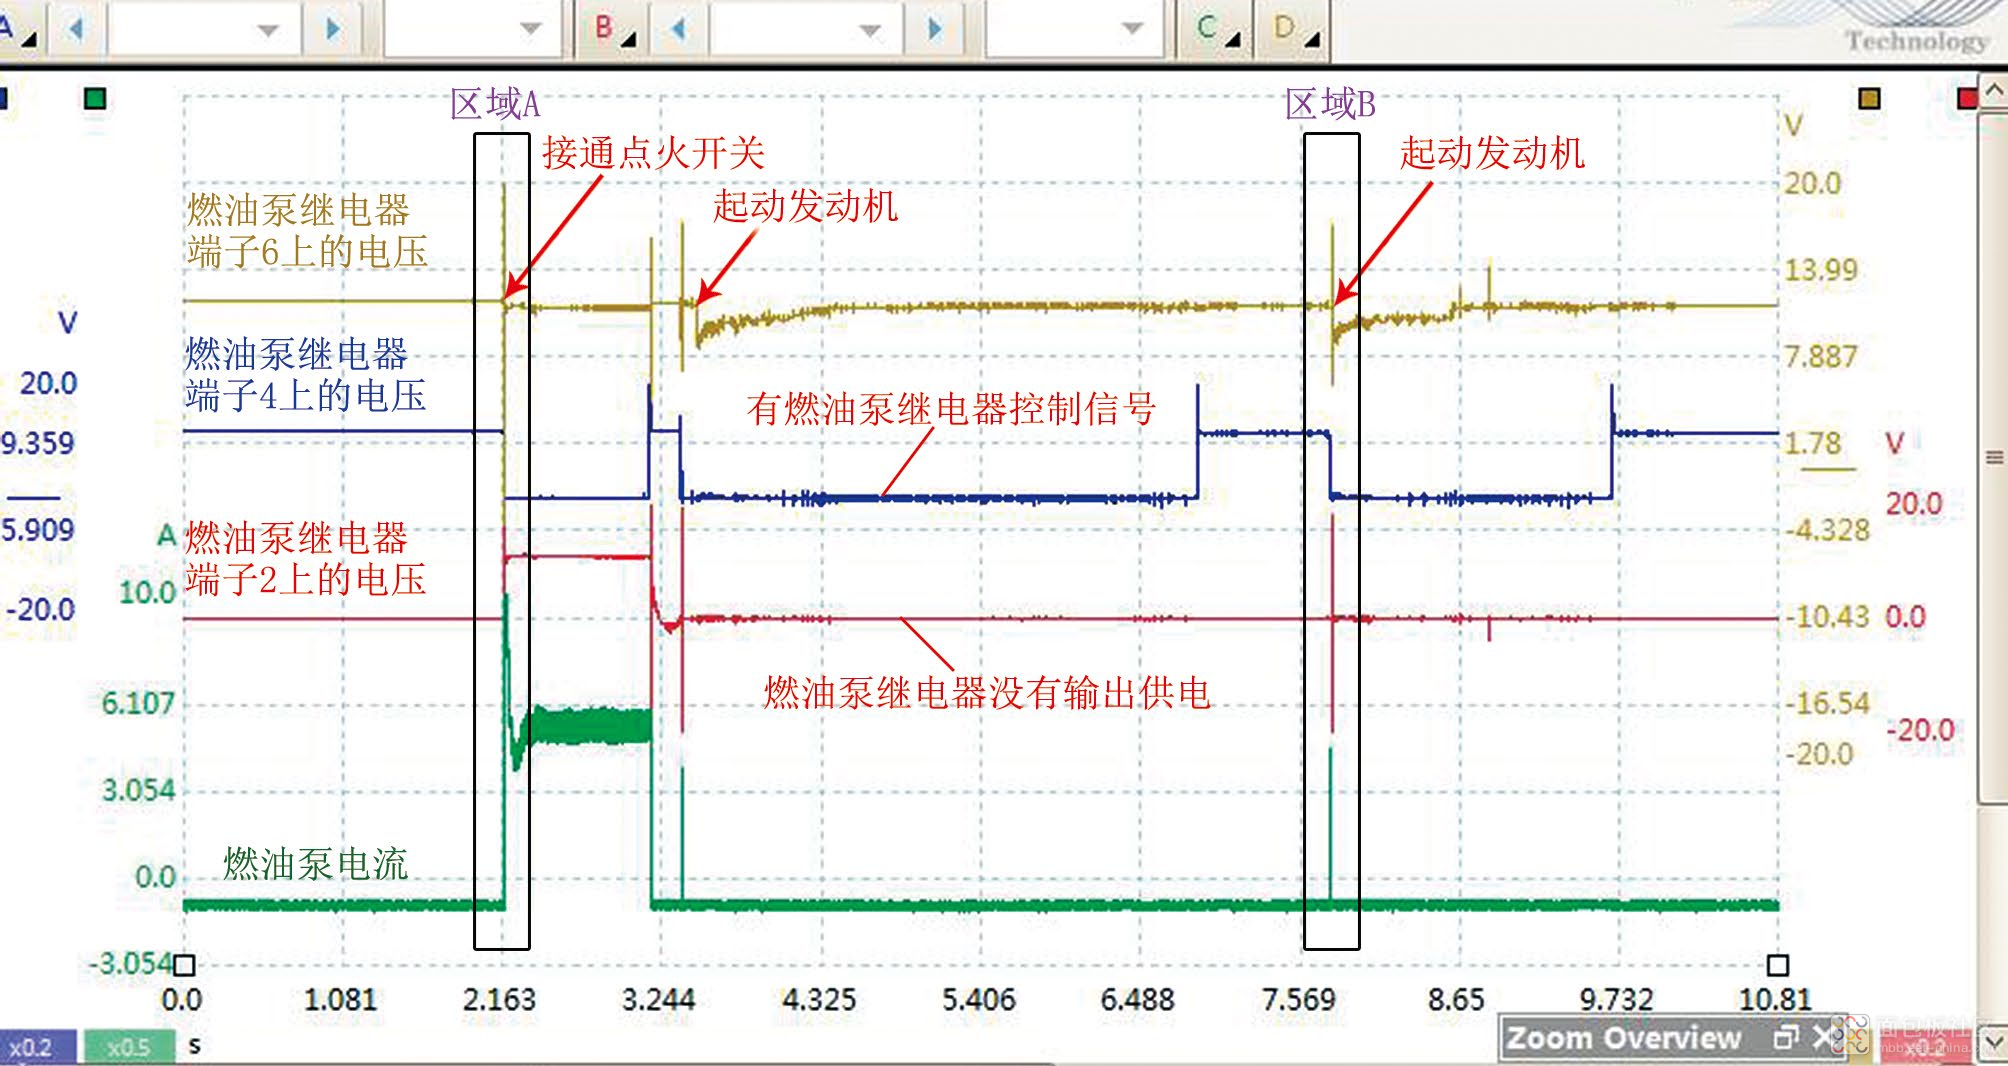Image resolution: width=2008 pixels, height=1066 pixels.
Task: Open Channel B options button
Action: [613, 30]
